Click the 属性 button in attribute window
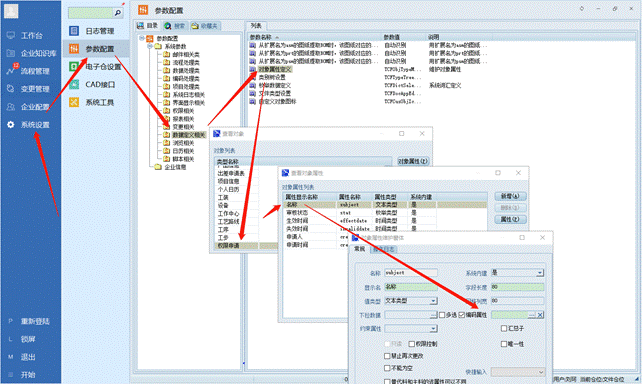 (x=510, y=219)
